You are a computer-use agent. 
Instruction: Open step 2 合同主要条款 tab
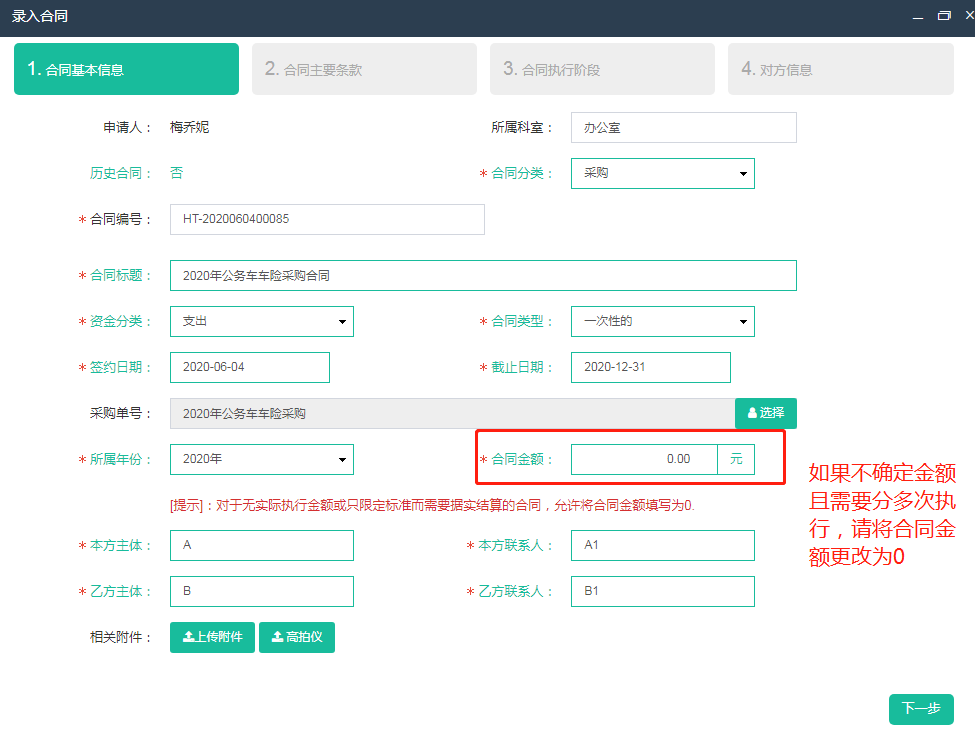pyautogui.click(x=364, y=69)
